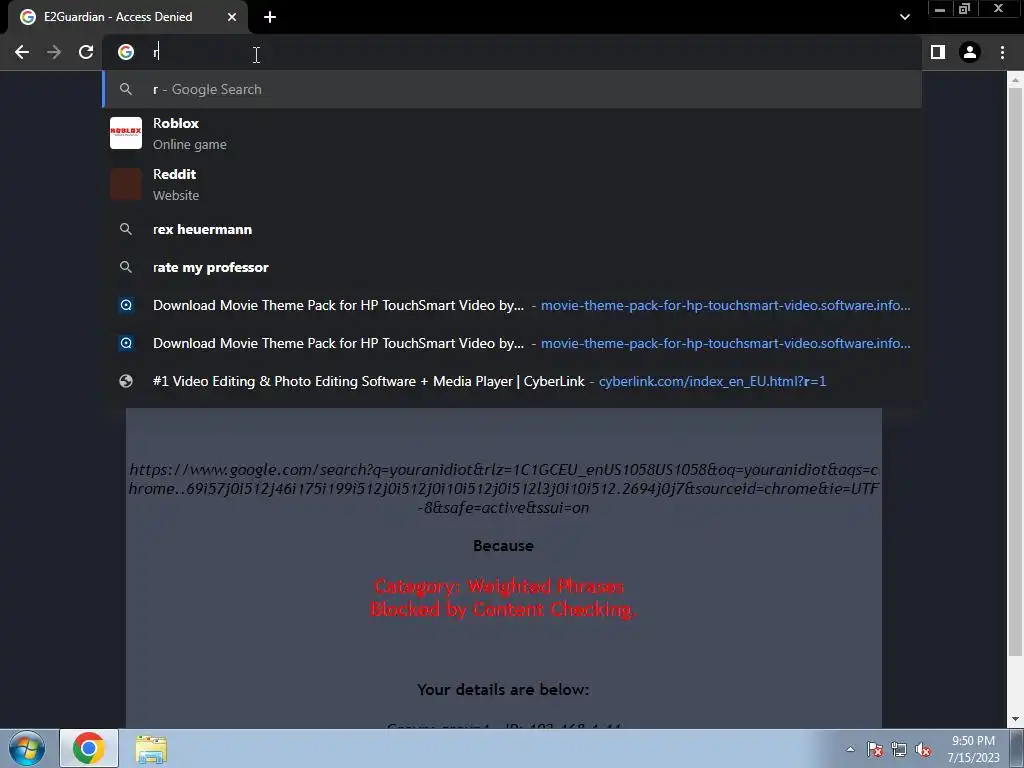Open the side panel icon

pos(938,52)
